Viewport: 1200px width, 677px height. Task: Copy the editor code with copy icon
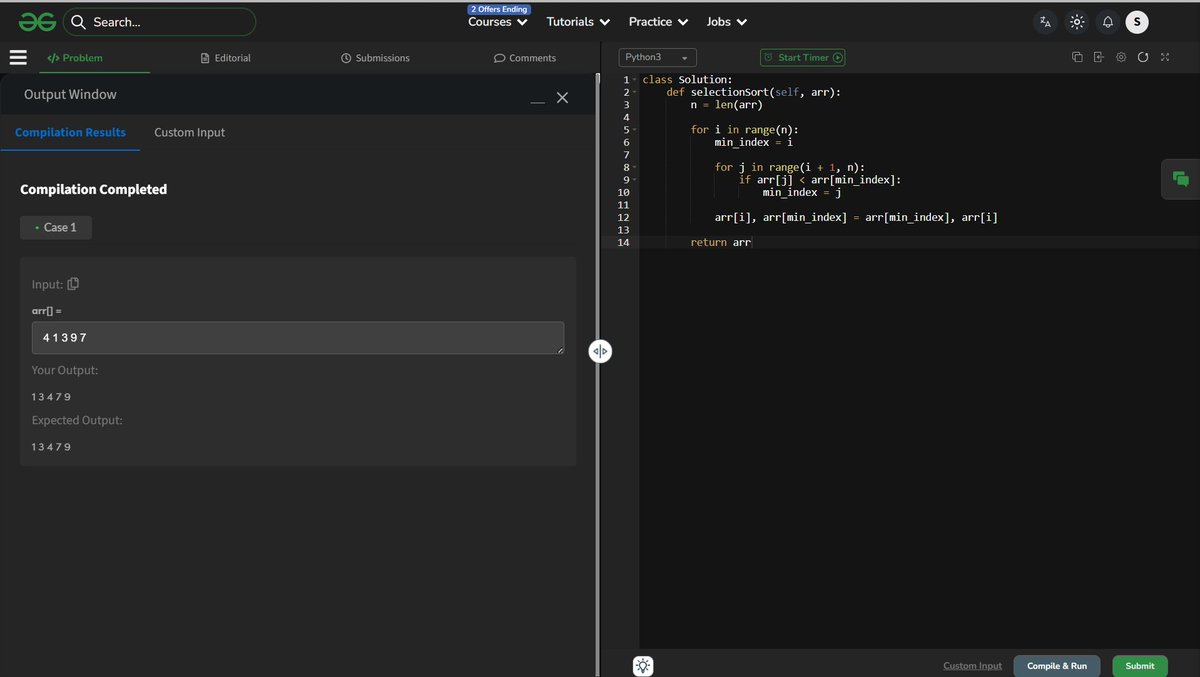pyautogui.click(x=1077, y=57)
